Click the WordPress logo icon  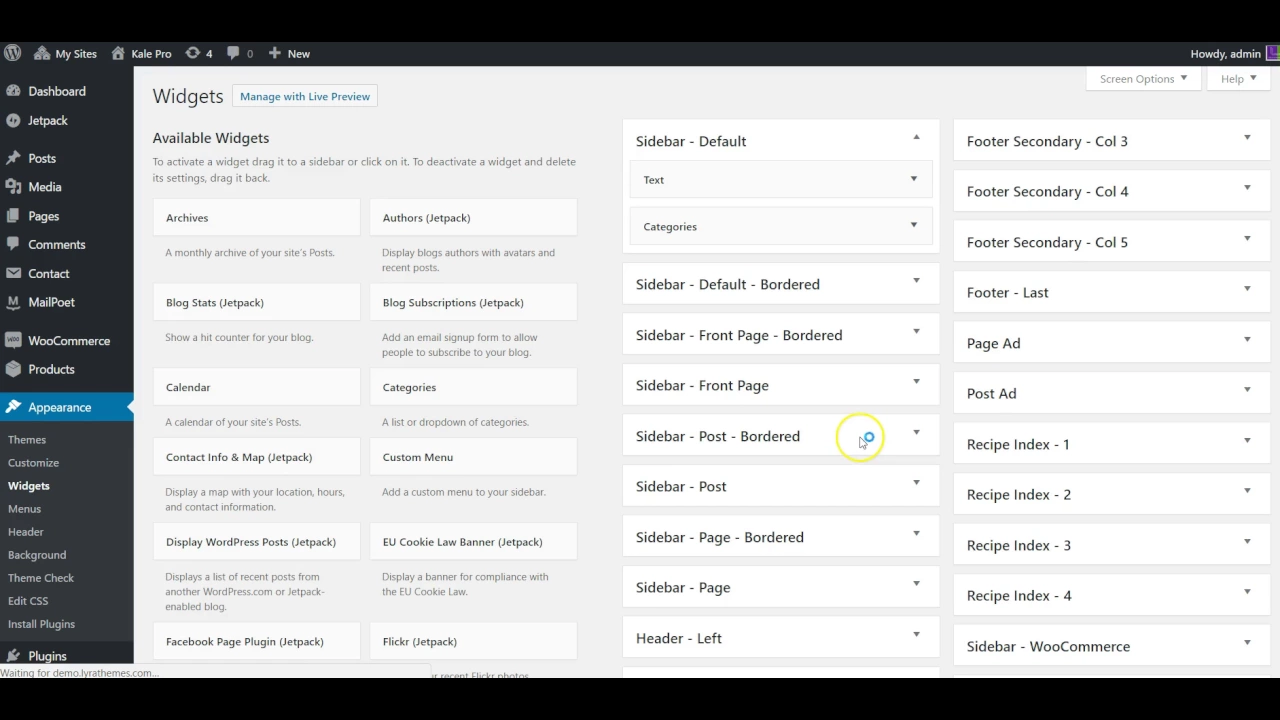point(13,53)
